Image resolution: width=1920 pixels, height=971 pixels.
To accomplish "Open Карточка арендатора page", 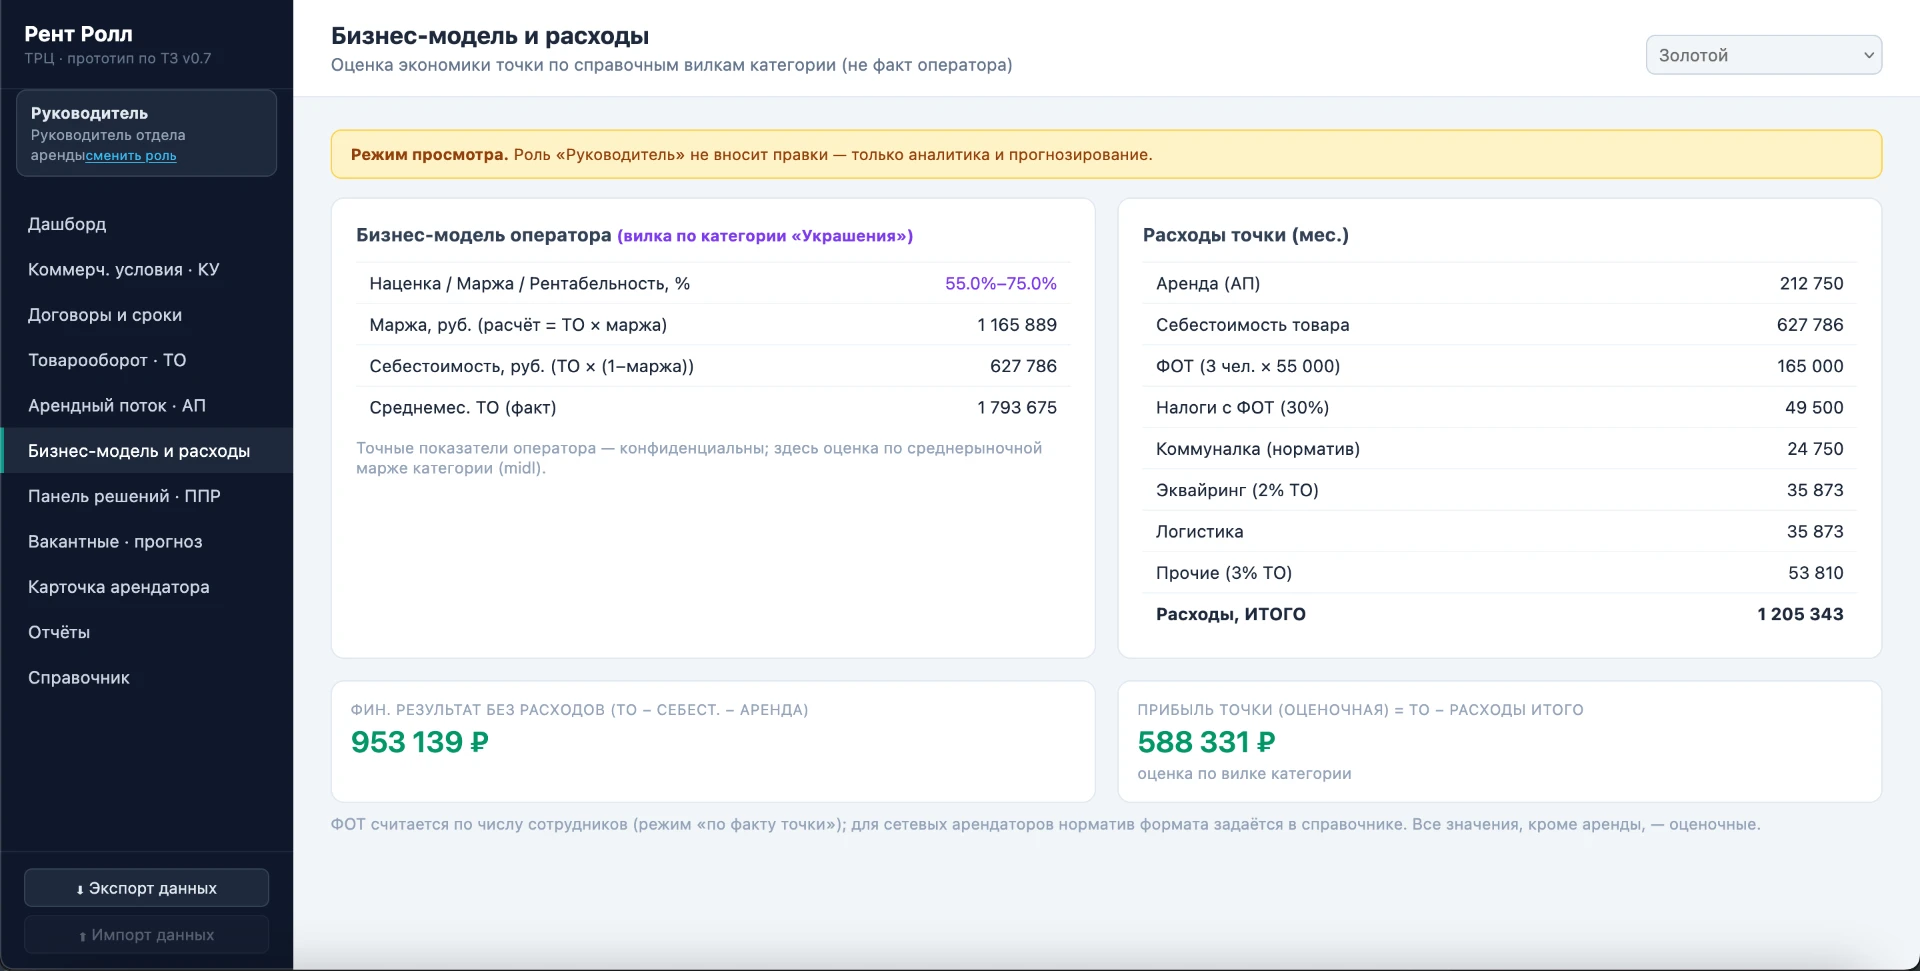I will tap(146, 587).
